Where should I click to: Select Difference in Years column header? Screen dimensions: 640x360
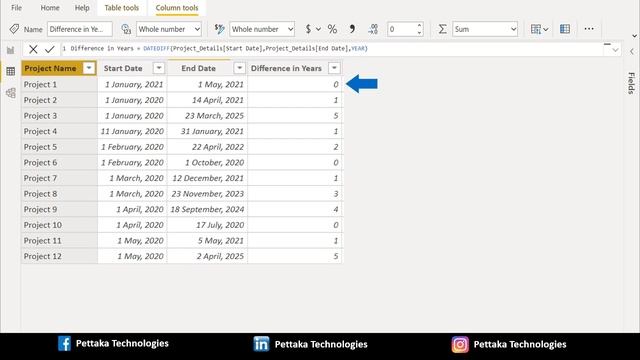point(286,68)
